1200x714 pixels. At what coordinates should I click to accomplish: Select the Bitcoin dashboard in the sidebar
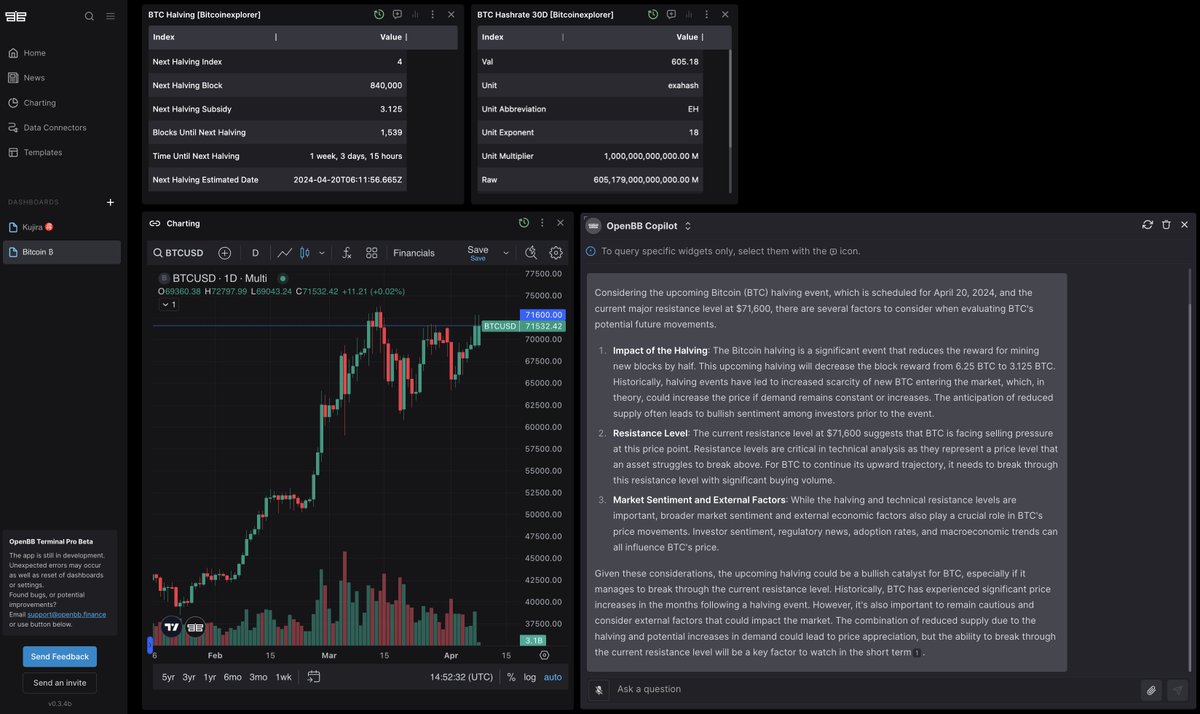(x=62, y=252)
